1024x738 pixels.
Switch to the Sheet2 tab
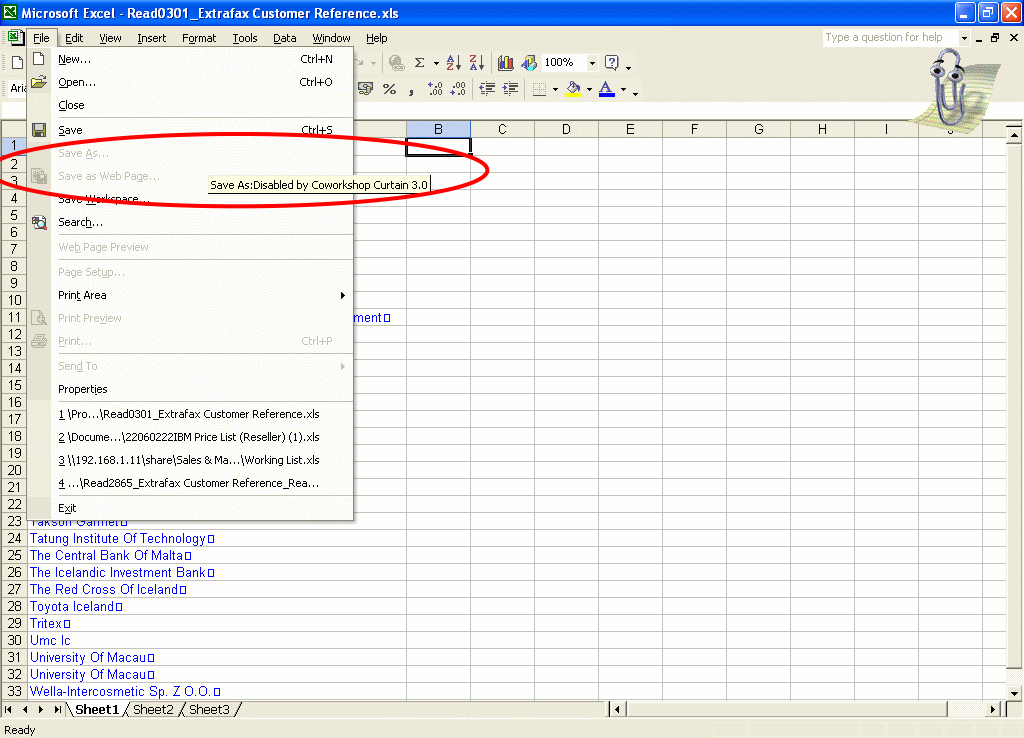[x=153, y=710]
